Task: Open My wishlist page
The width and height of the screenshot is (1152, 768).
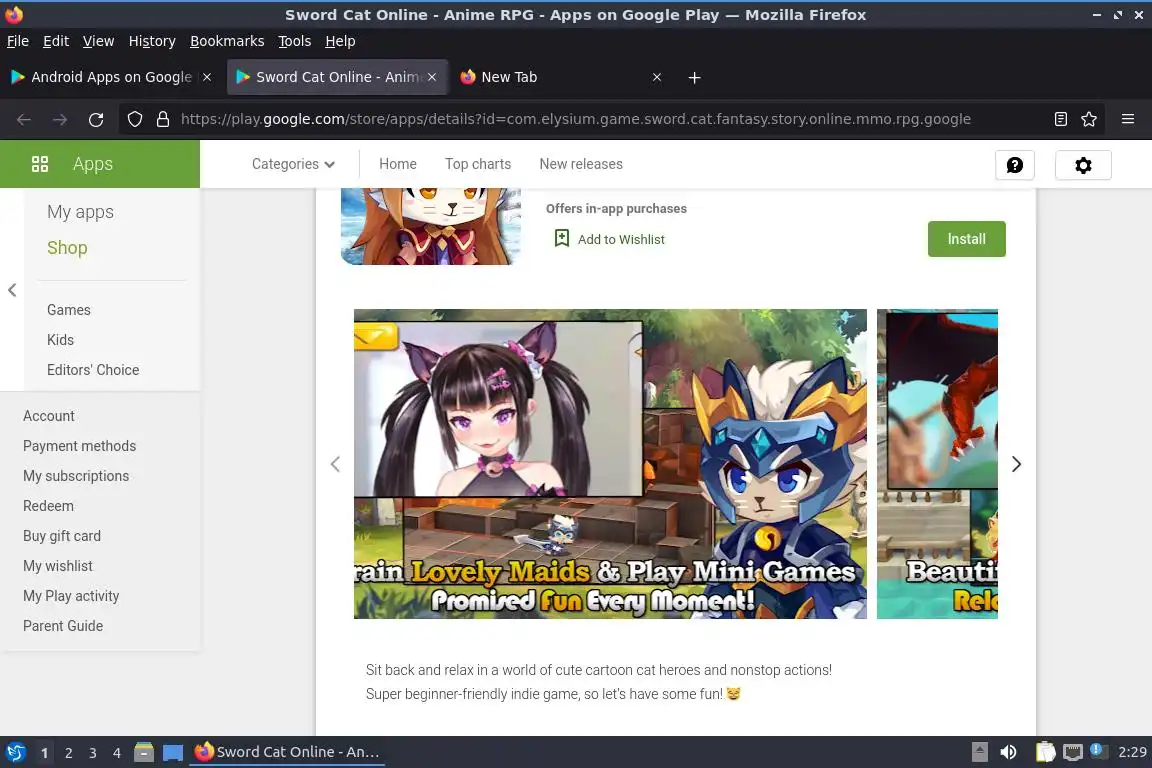Action: pyautogui.click(x=57, y=566)
